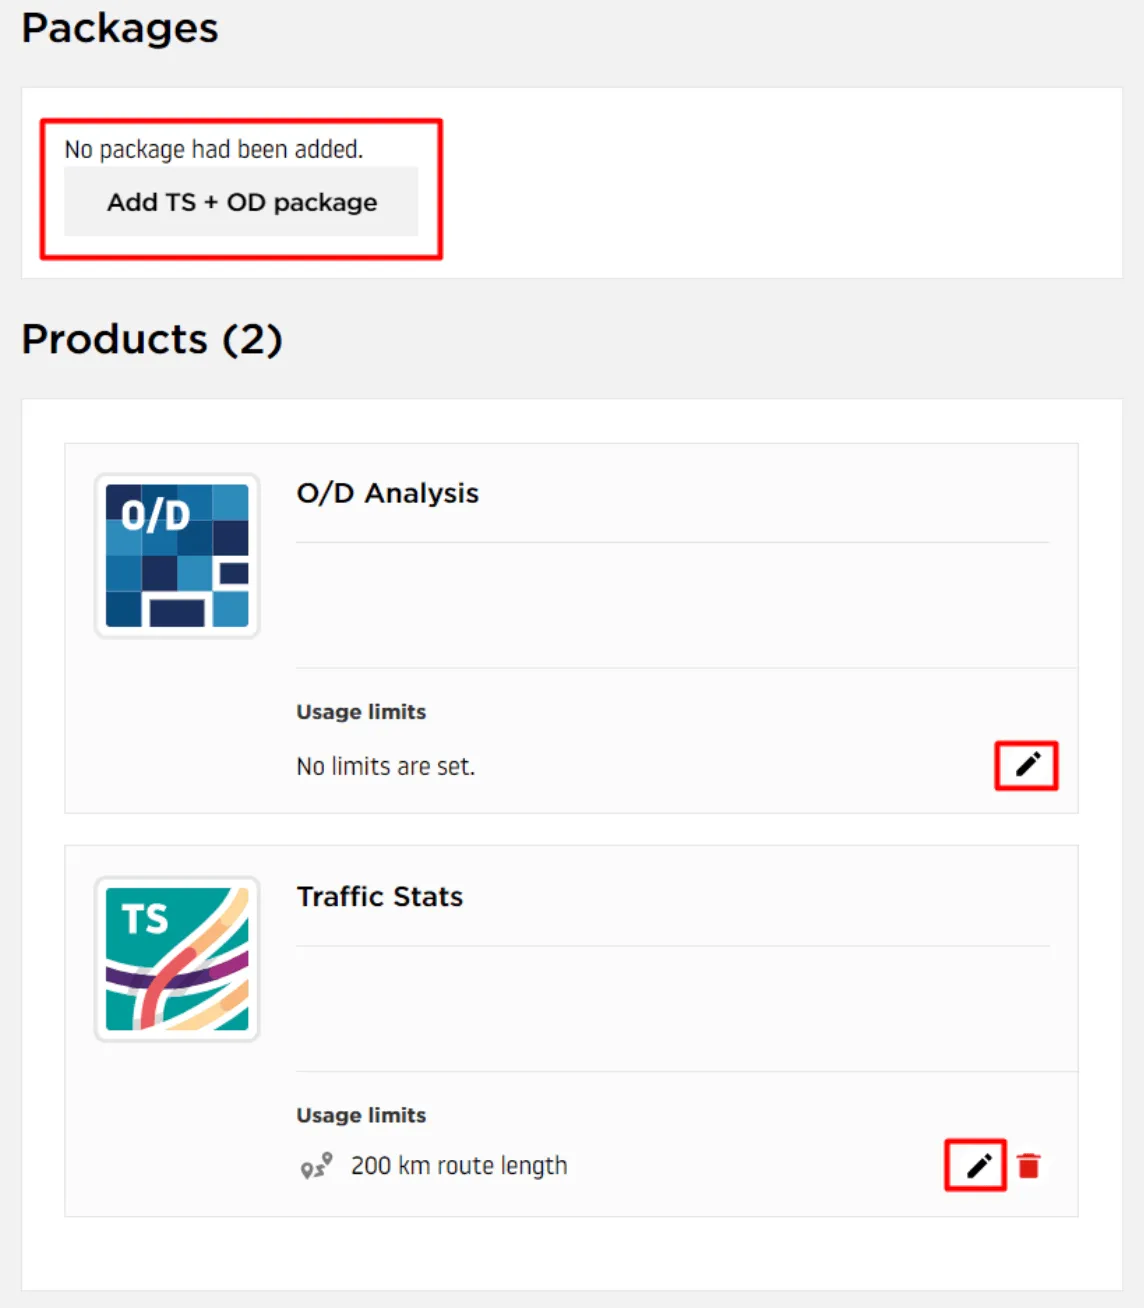
Task: Click the divider under O/D Analysis title
Action: click(673, 543)
